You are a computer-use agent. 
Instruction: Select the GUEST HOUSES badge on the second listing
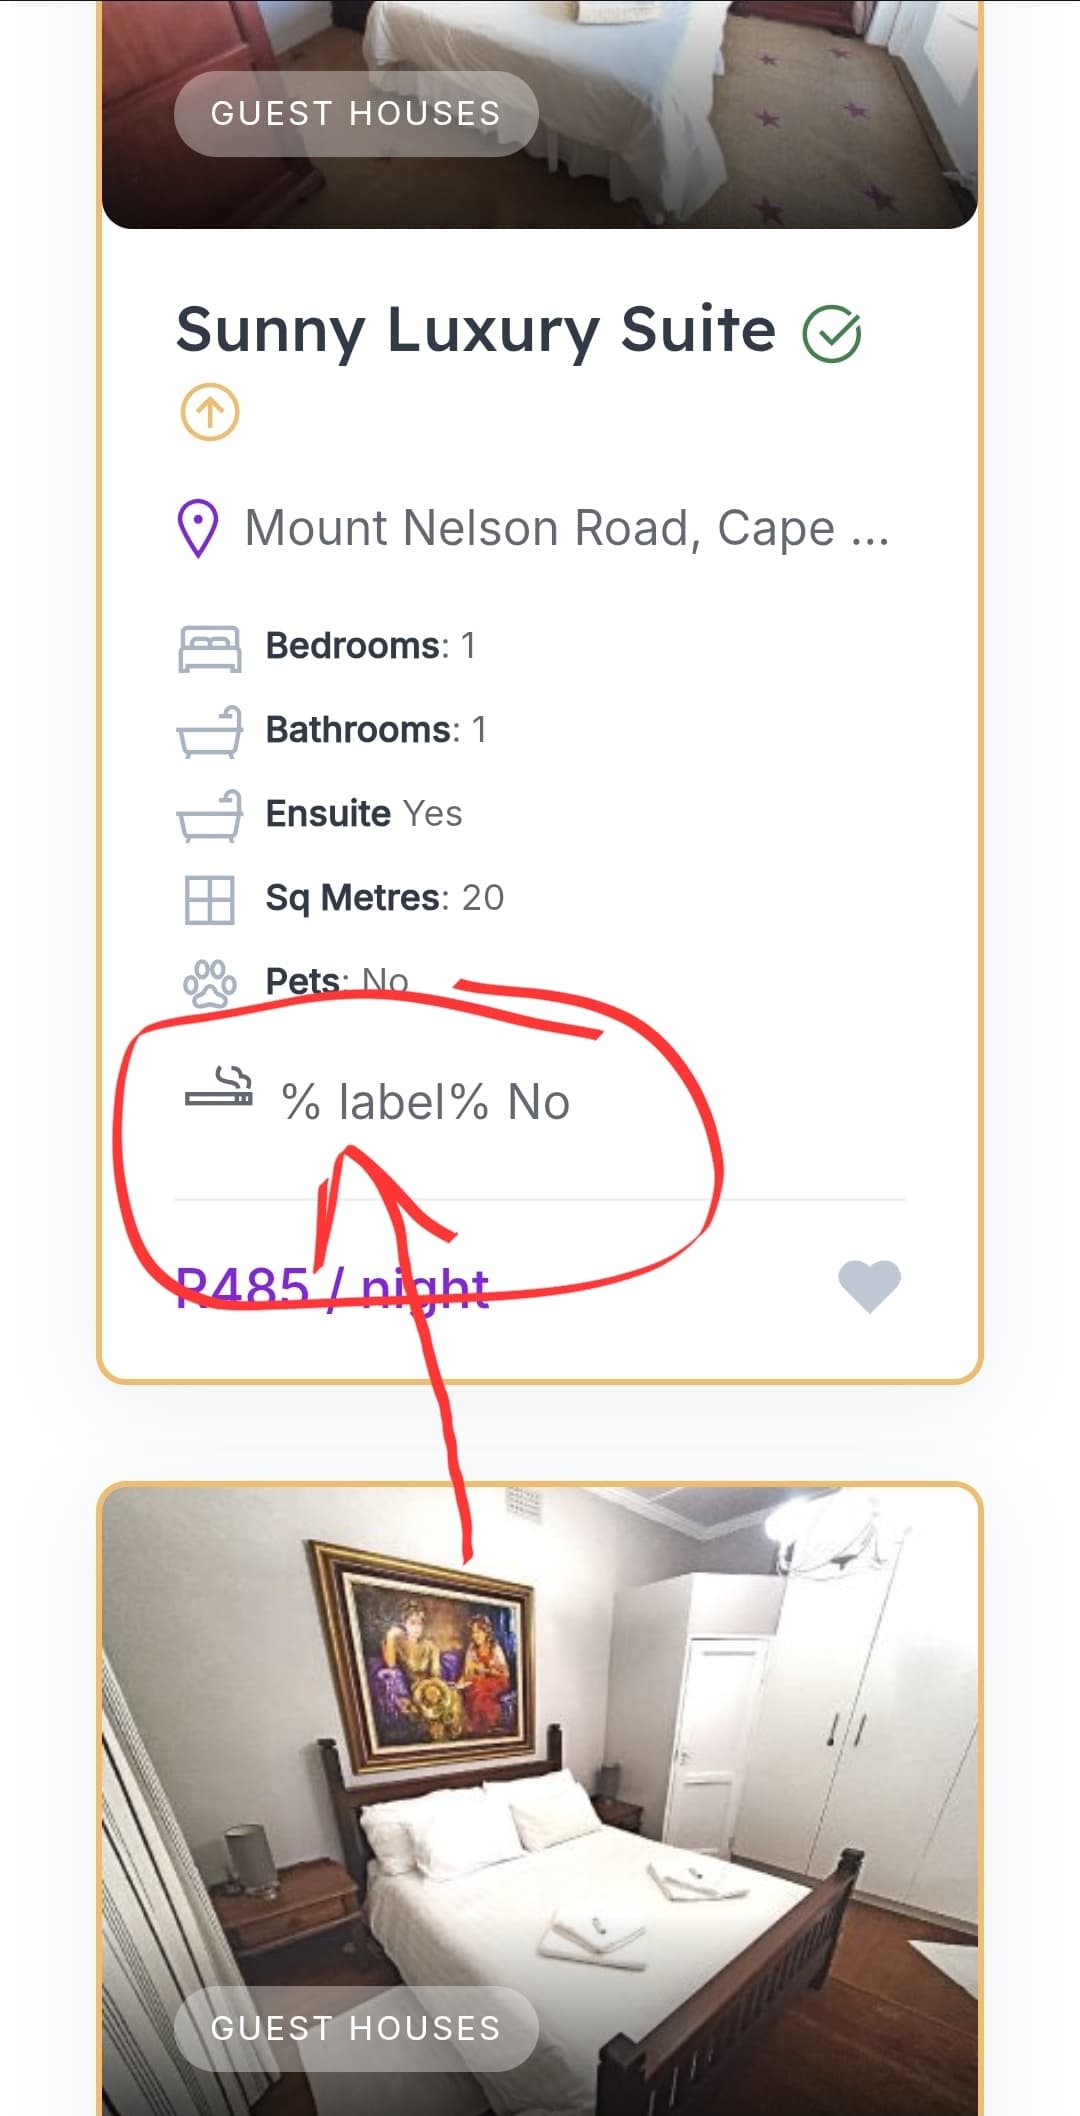356,2028
